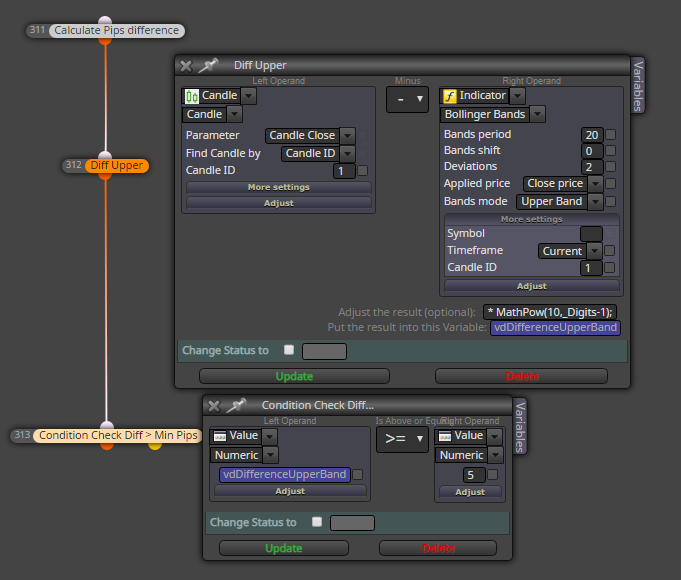Pin the Diff Upper panel
This screenshot has height=580, width=681.
click(208, 66)
